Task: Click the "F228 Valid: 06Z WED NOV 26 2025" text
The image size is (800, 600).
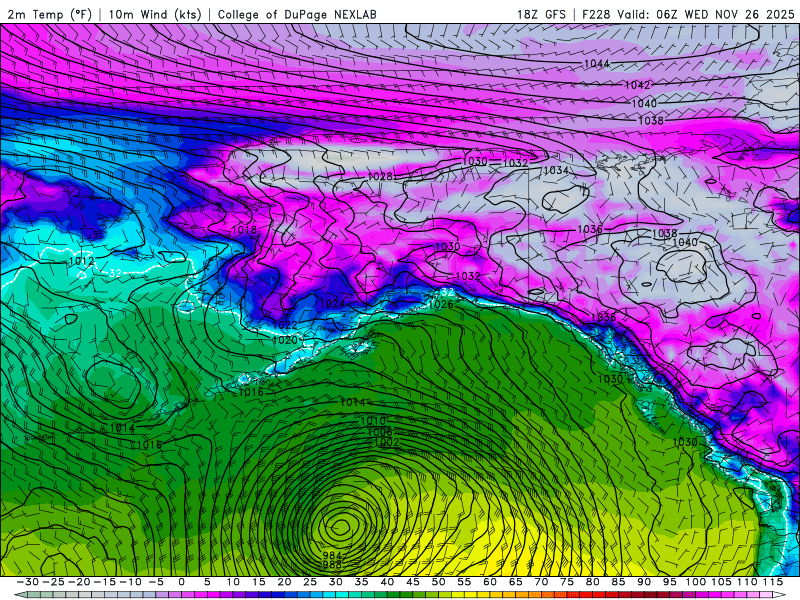Action: 688,14
